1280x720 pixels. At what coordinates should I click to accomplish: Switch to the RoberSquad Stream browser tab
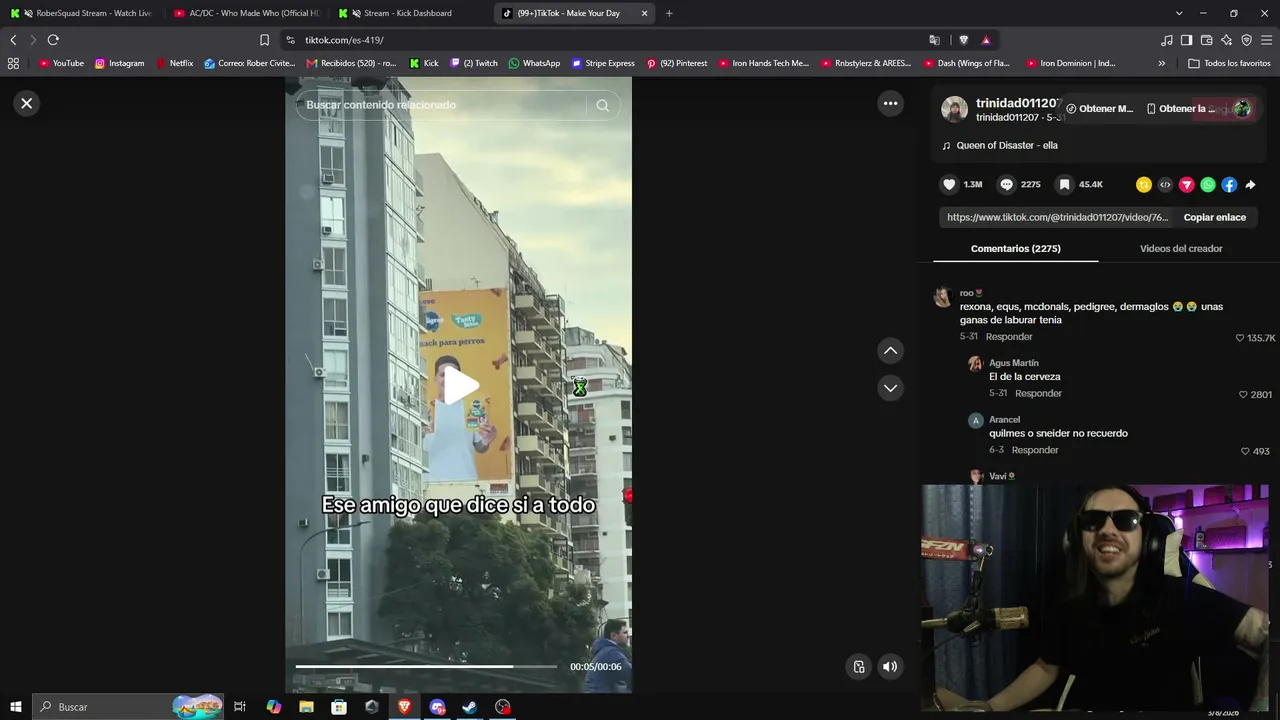[x=82, y=13]
